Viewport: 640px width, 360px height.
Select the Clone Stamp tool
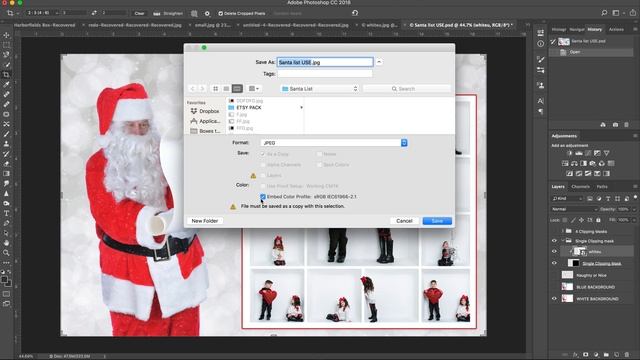pyautogui.click(x=6, y=144)
